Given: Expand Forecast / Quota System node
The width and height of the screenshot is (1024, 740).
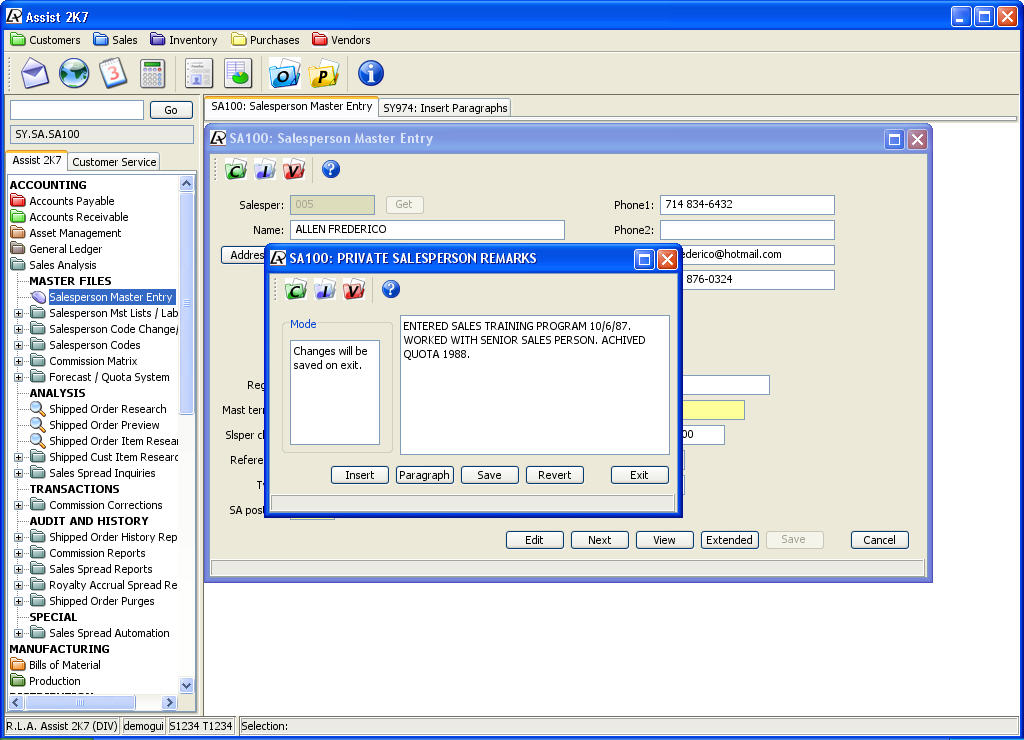Looking at the screenshot, I should (18, 378).
